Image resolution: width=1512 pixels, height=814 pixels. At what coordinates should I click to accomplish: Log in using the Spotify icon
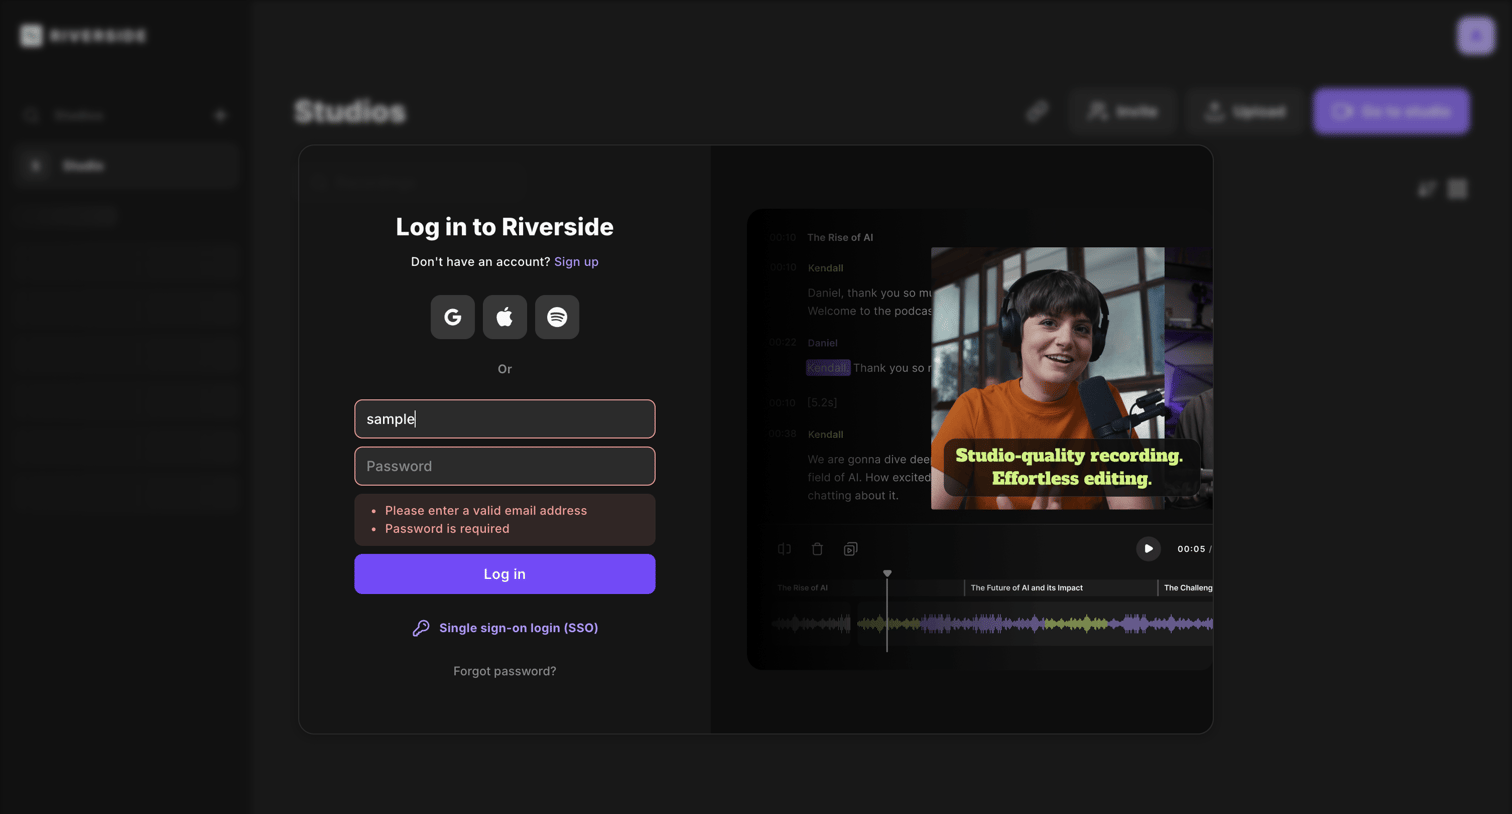click(x=557, y=317)
